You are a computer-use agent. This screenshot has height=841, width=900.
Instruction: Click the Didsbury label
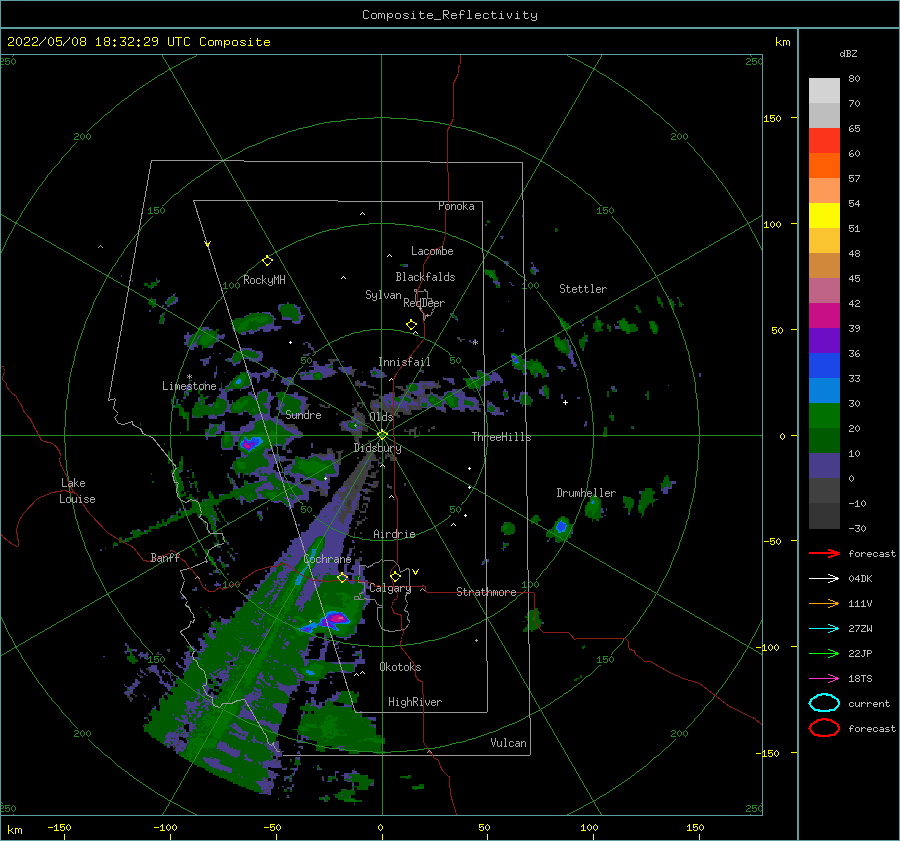378,448
